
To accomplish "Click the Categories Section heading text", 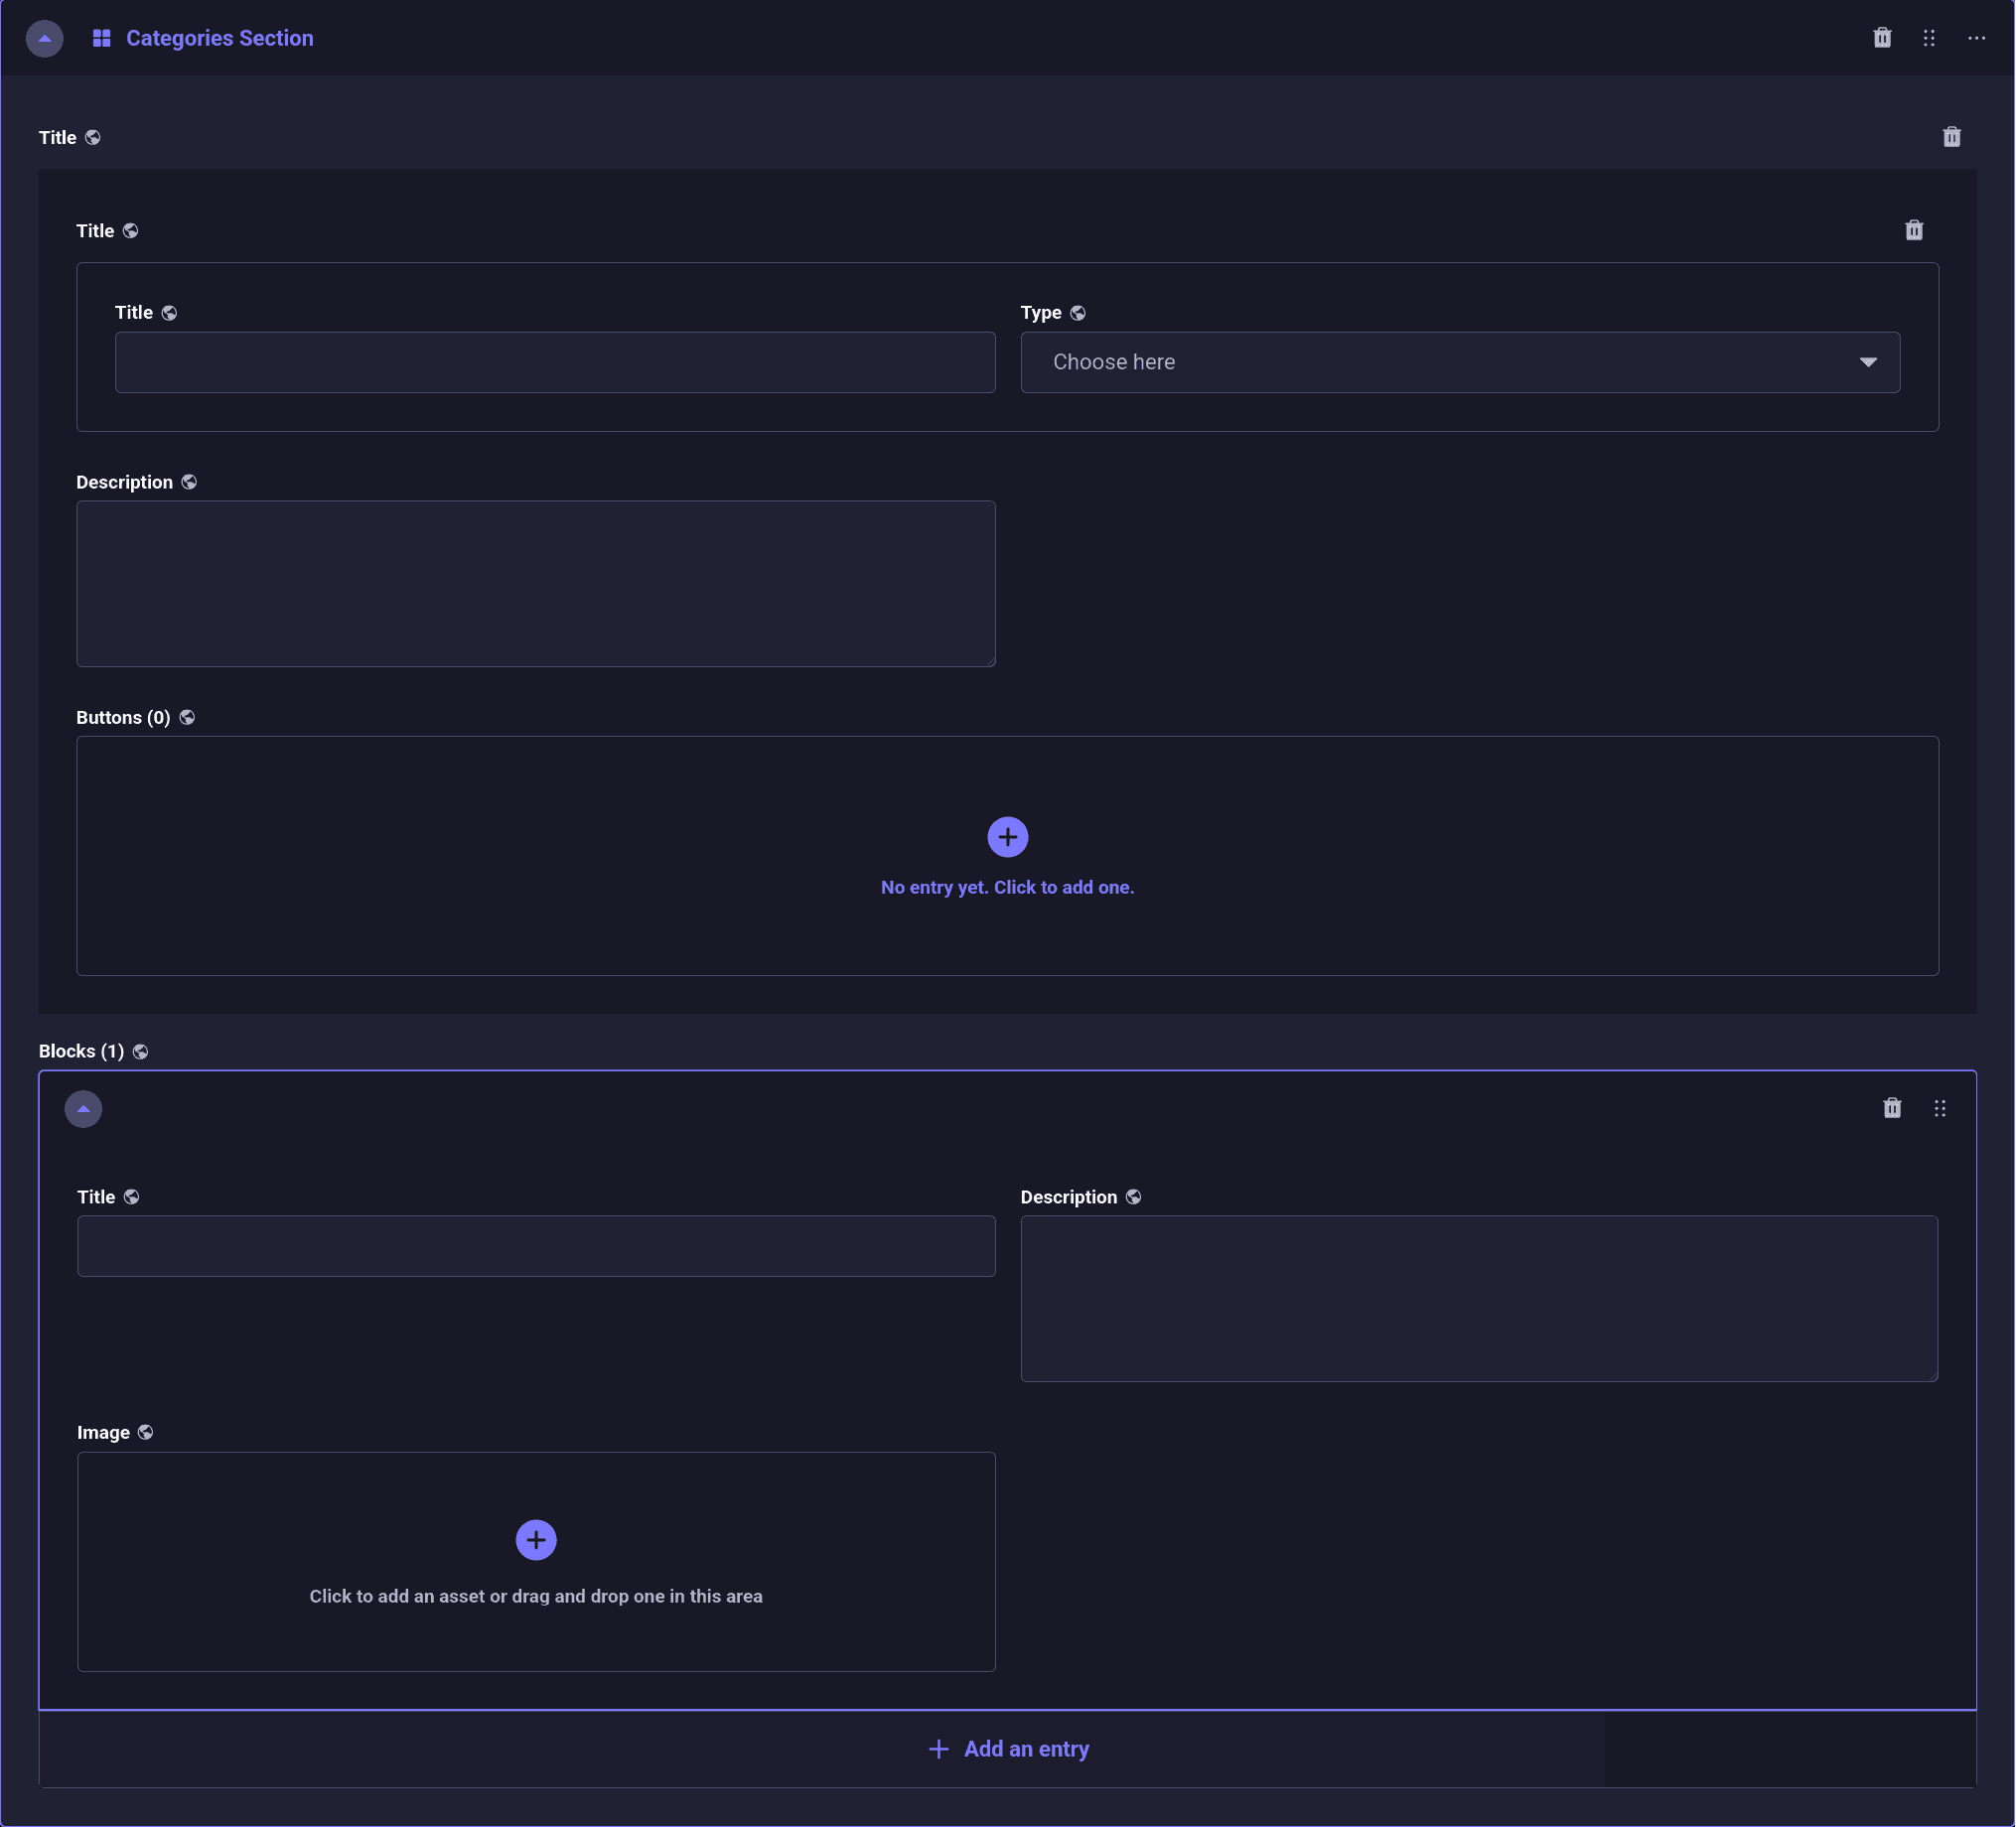I will tap(219, 38).
